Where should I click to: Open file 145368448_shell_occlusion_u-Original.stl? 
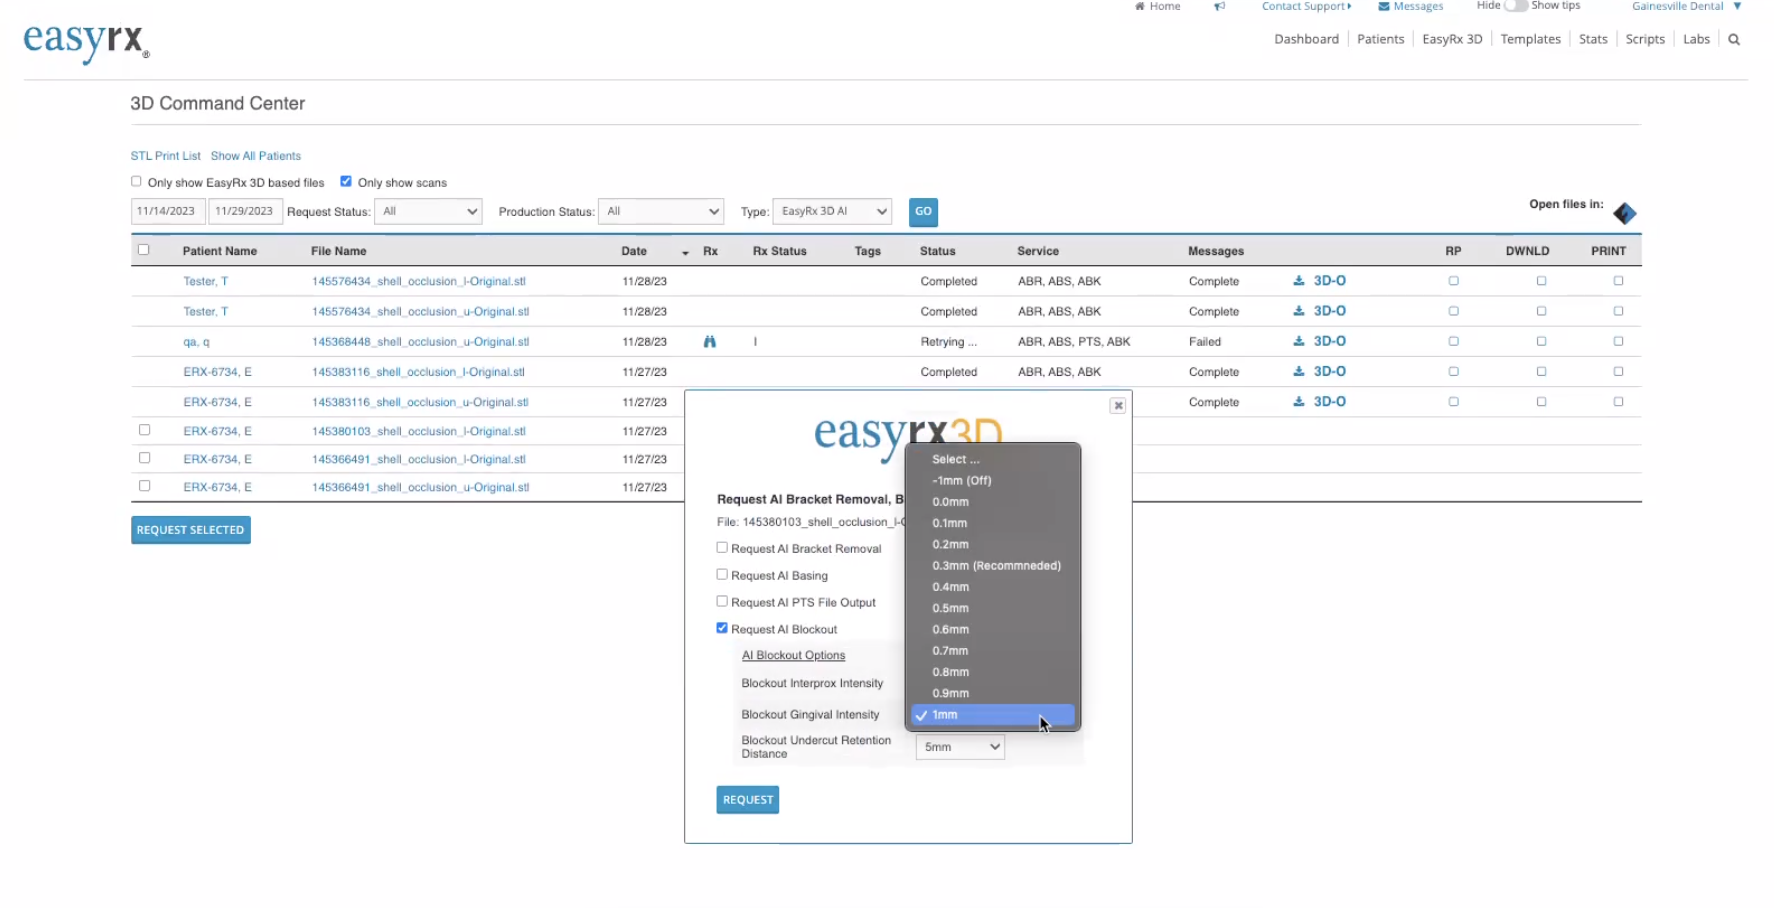tap(420, 342)
